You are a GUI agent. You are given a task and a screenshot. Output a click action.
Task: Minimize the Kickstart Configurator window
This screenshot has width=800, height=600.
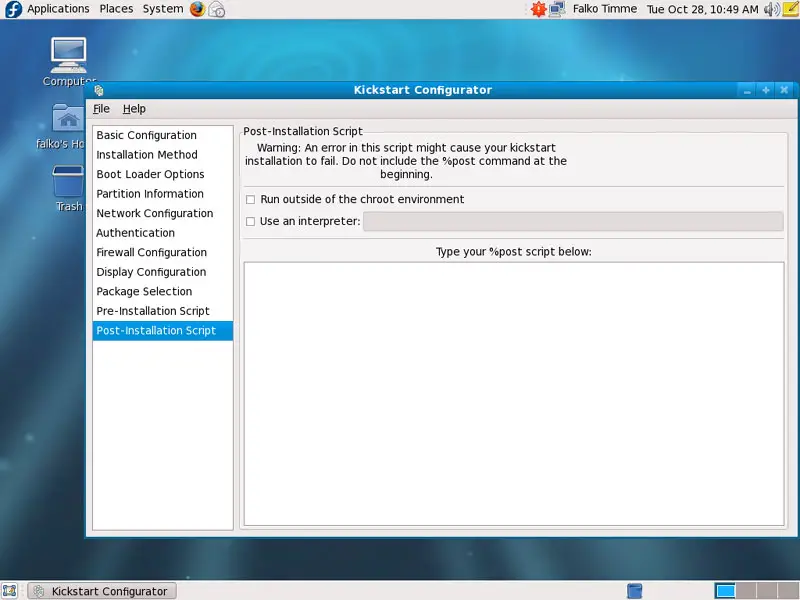point(747,90)
